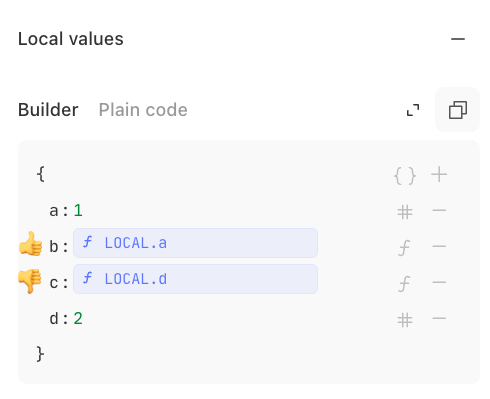Screen dimensions: 490x399
Task: Change type of property c function icon
Action: (404, 283)
